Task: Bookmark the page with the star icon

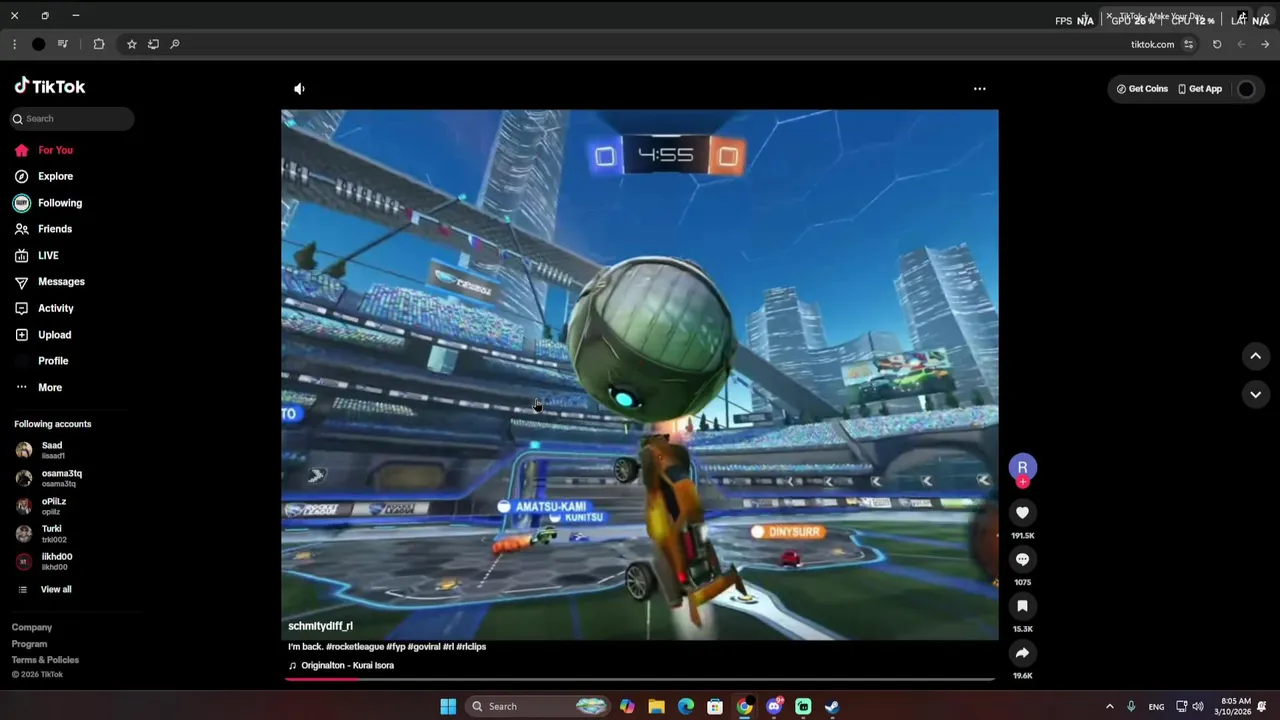Action: (x=131, y=44)
